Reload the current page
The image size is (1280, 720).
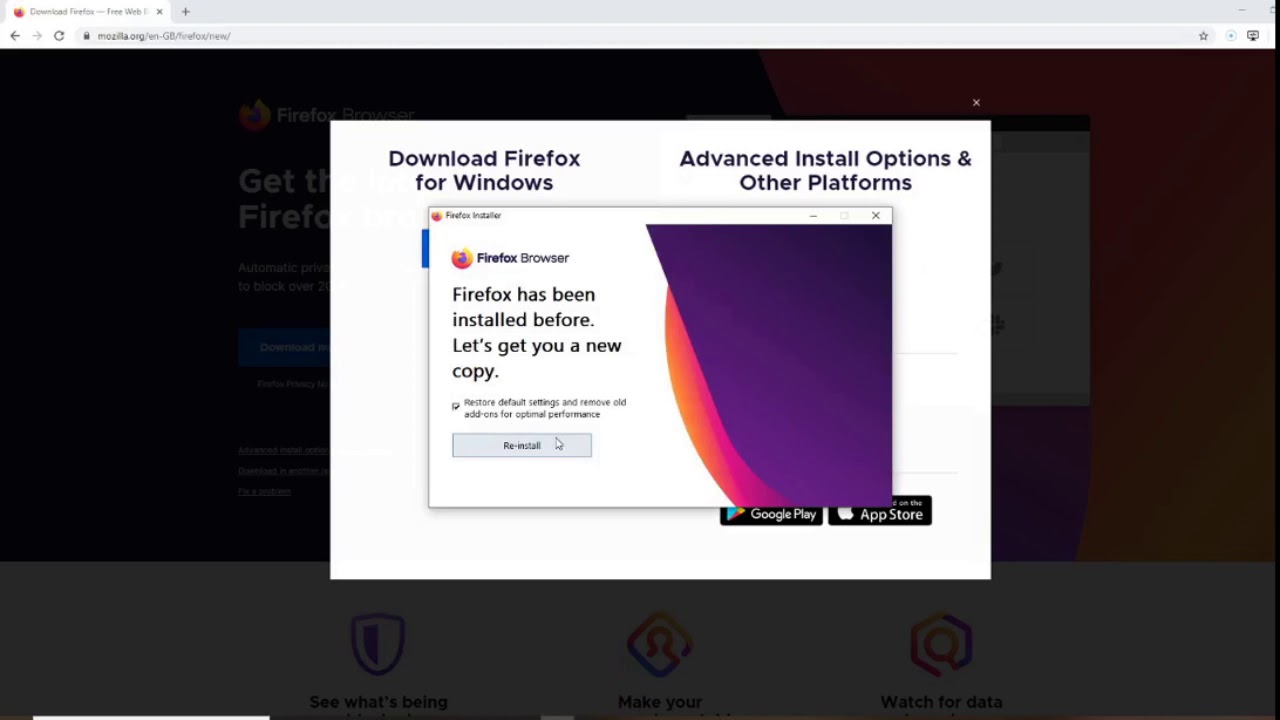click(x=59, y=36)
